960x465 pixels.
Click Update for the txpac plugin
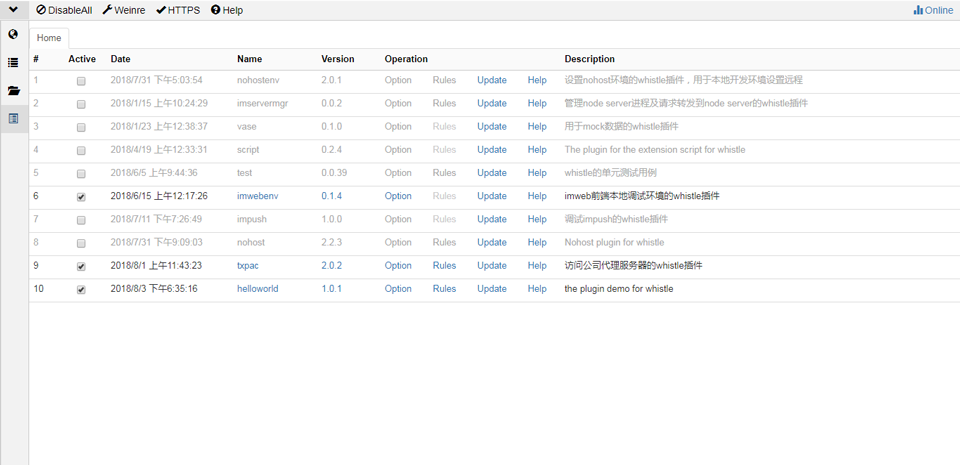point(491,266)
